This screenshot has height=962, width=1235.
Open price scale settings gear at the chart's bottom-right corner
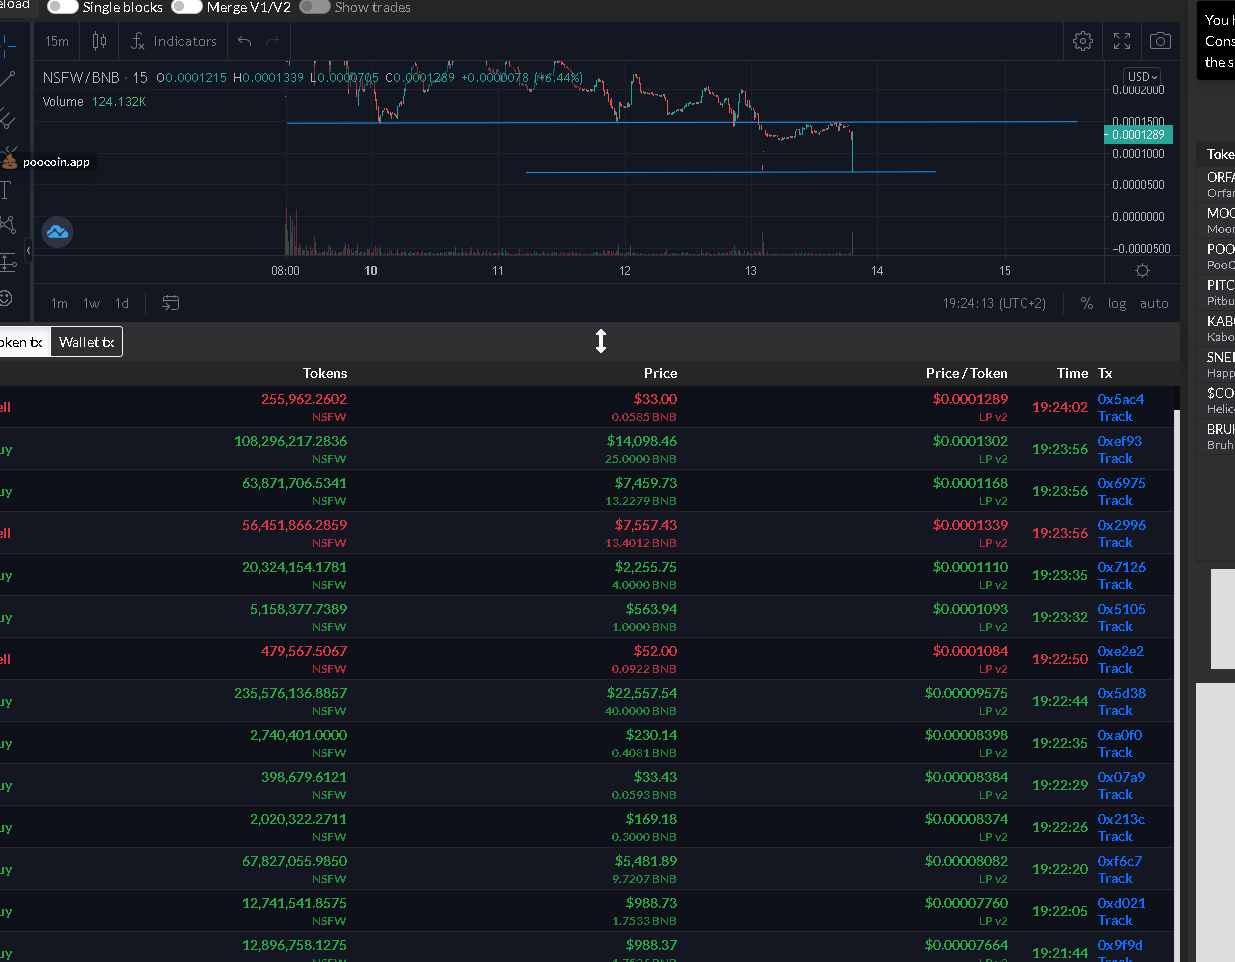pyautogui.click(x=1142, y=271)
